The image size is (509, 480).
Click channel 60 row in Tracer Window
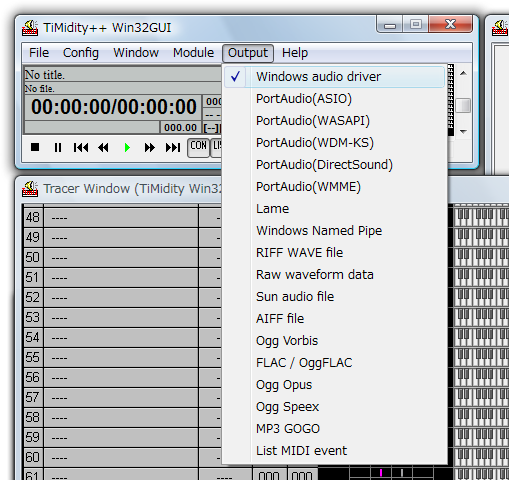pyautogui.click(x=123, y=458)
